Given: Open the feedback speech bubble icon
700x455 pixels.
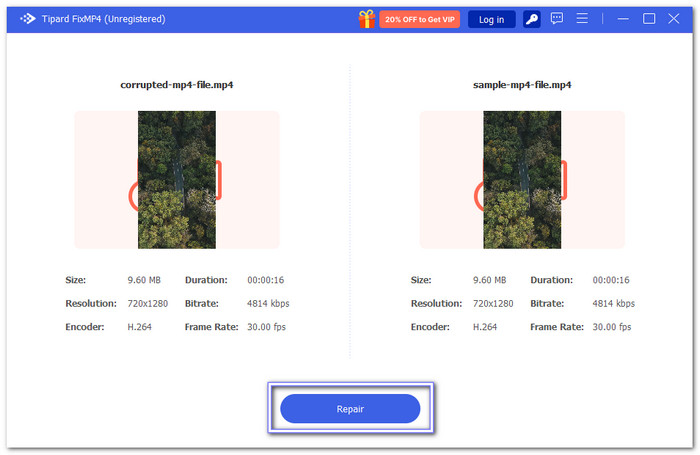Looking at the screenshot, I should [x=557, y=19].
